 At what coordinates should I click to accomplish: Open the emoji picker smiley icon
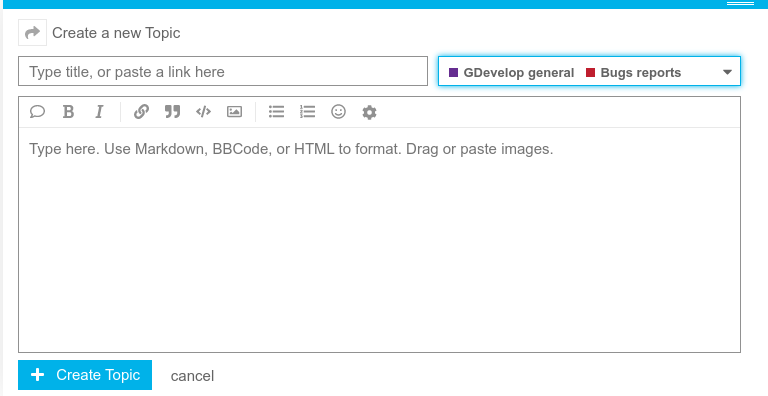(338, 112)
